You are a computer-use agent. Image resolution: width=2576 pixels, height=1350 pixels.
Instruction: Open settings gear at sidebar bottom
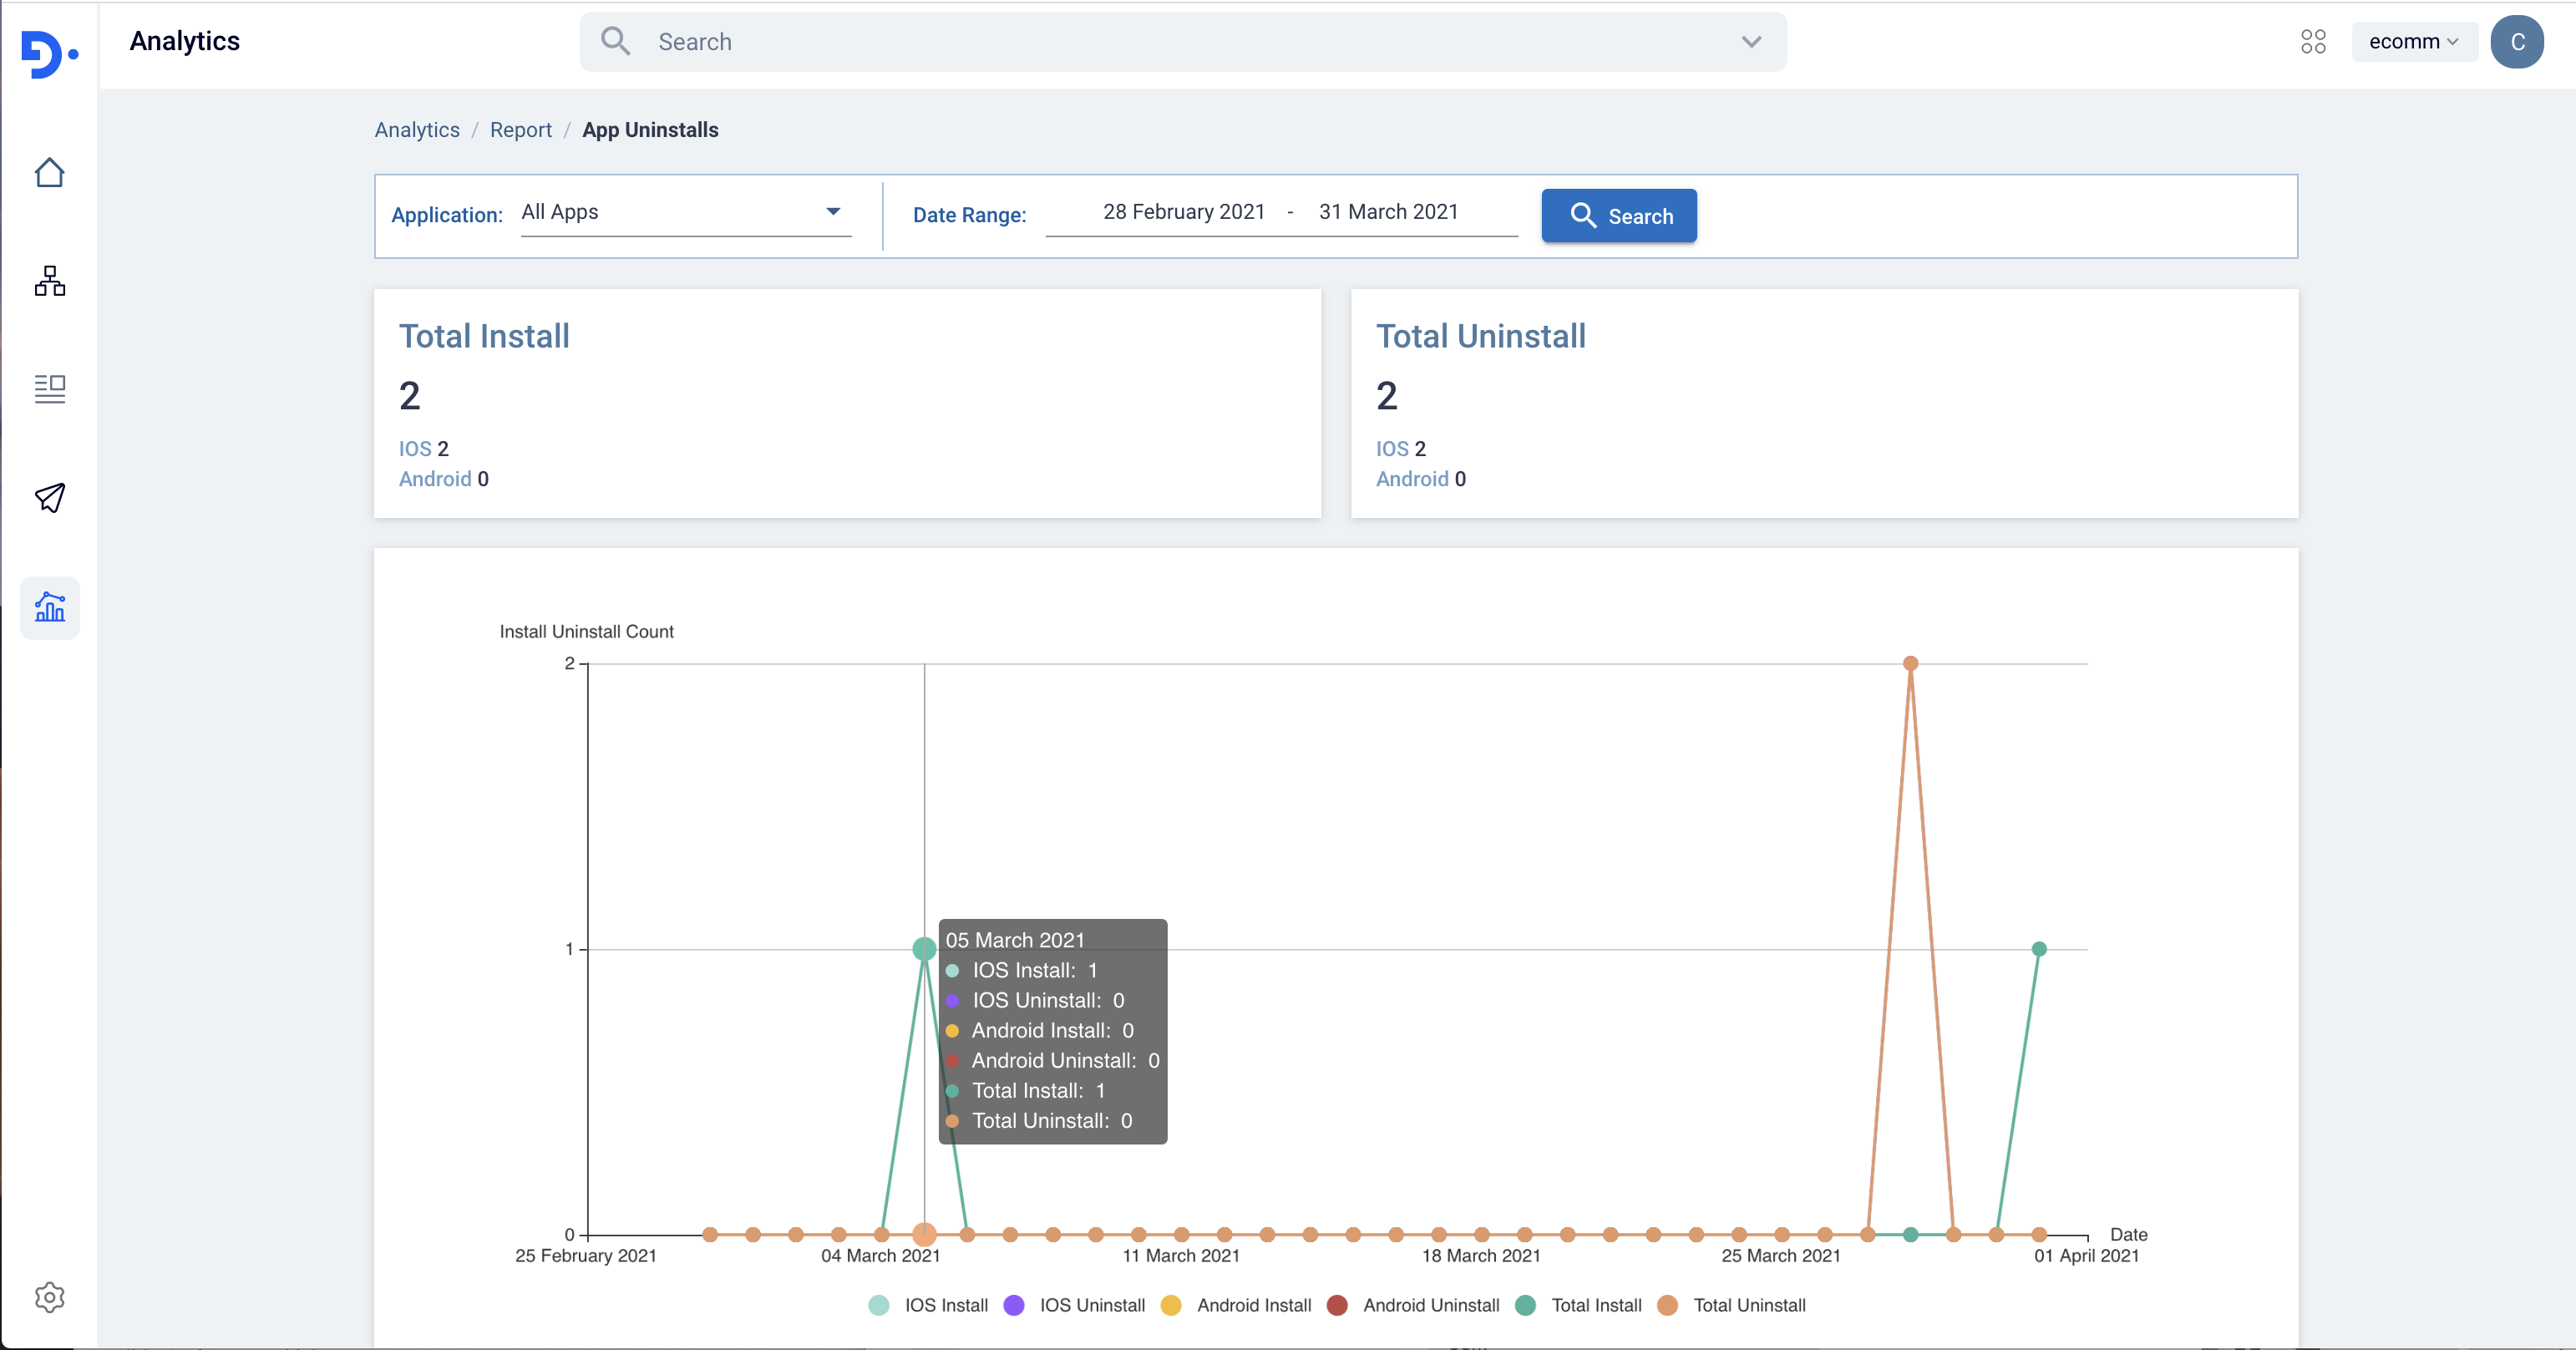point(49,1297)
